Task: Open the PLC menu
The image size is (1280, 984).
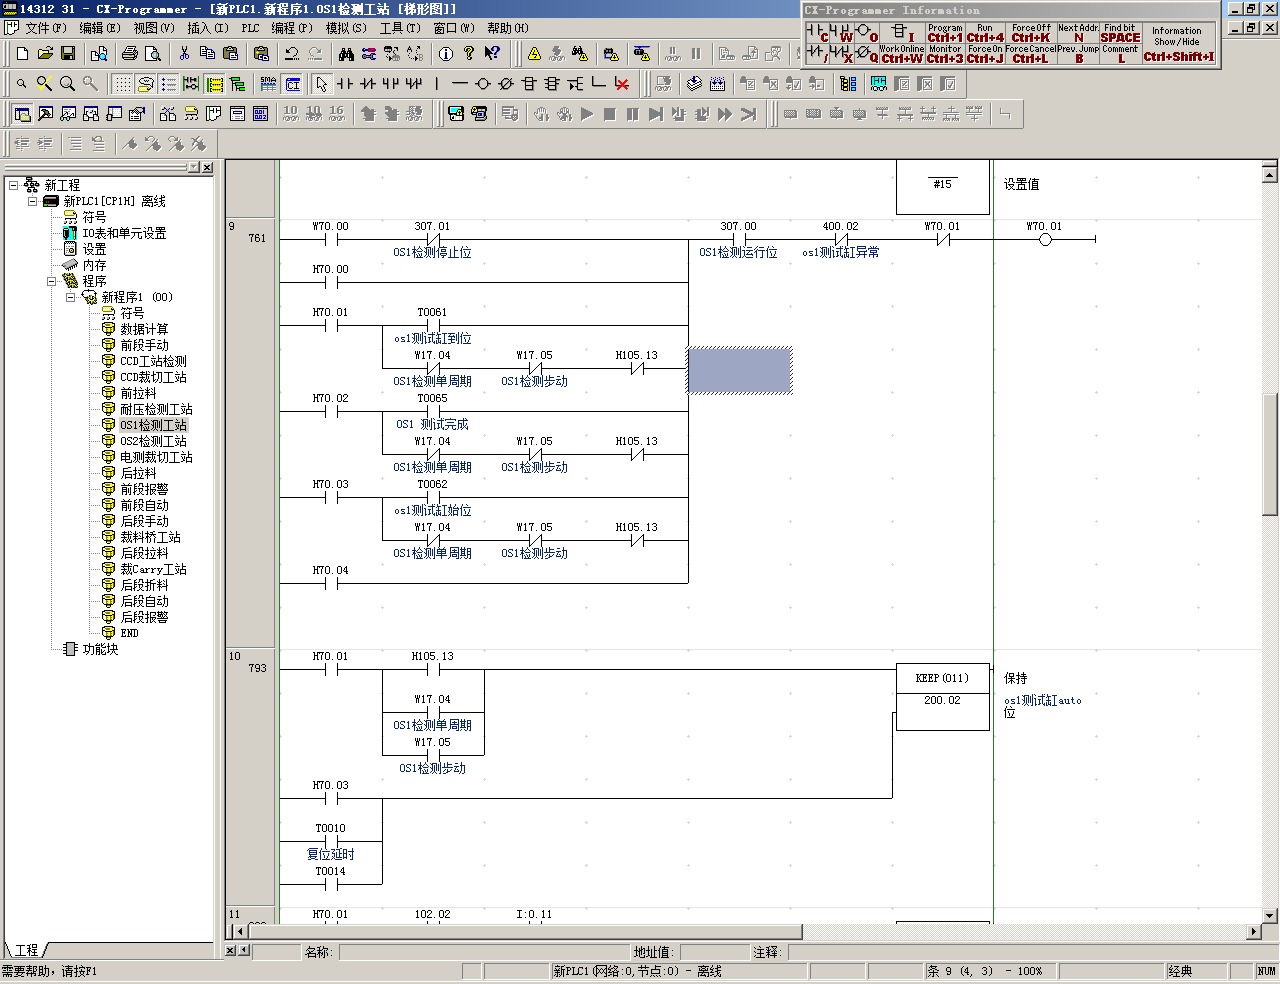Action: [x=250, y=28]
